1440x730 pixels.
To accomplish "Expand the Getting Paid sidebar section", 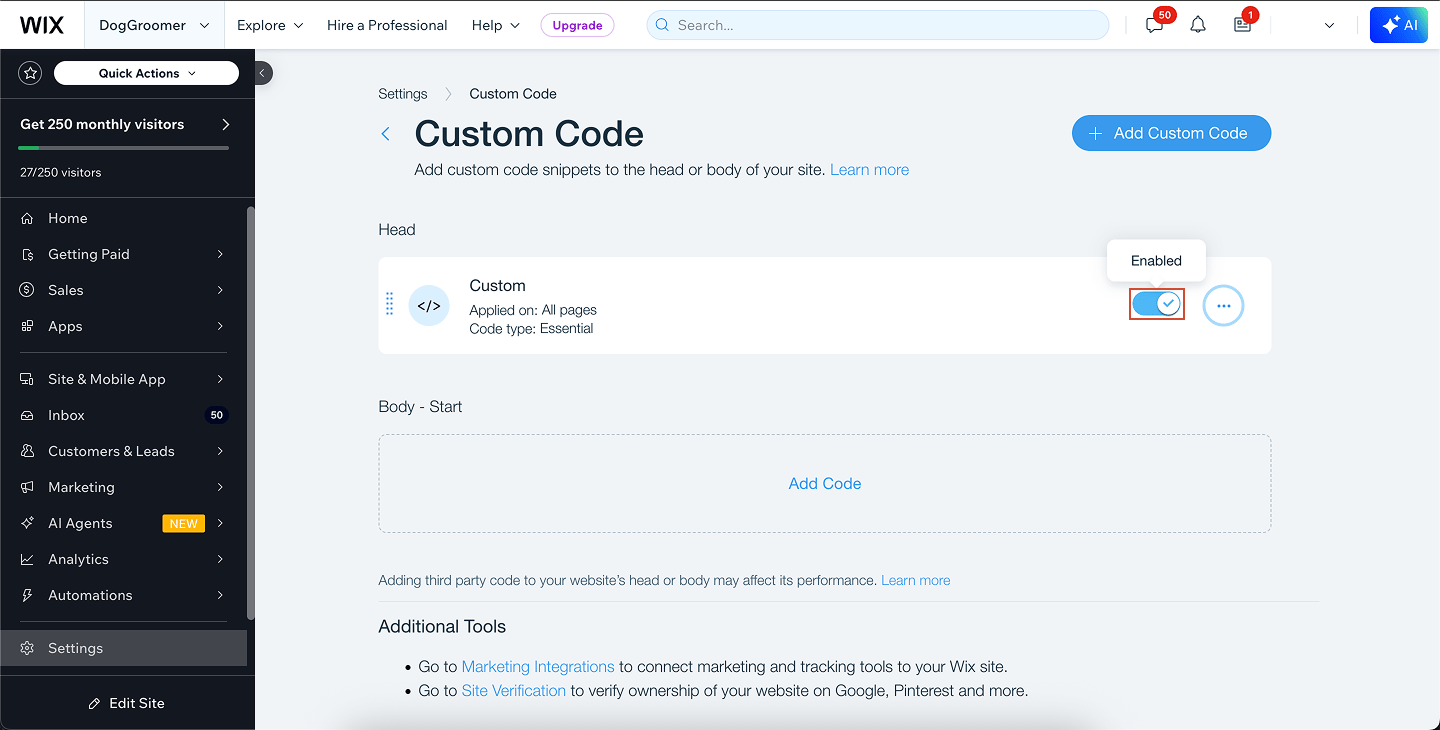I will point(124,254).
